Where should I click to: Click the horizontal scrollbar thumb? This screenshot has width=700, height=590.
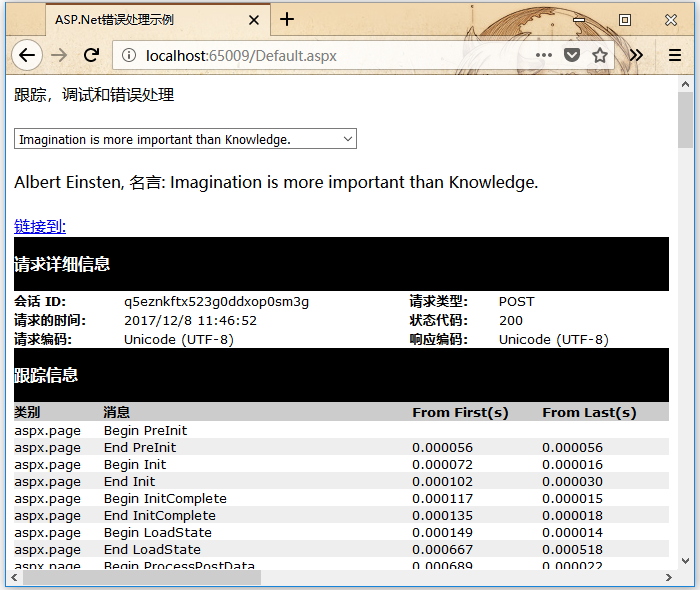140,578
